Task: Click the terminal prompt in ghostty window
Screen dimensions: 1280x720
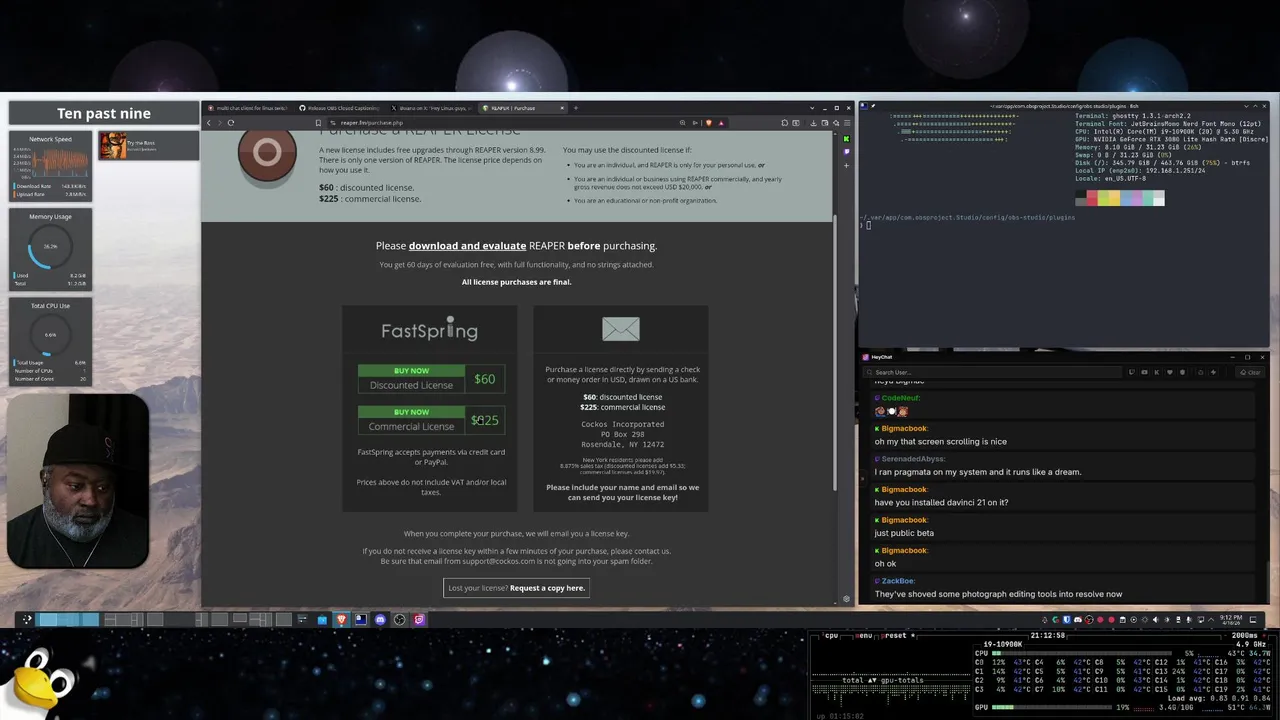Action: 868,225
